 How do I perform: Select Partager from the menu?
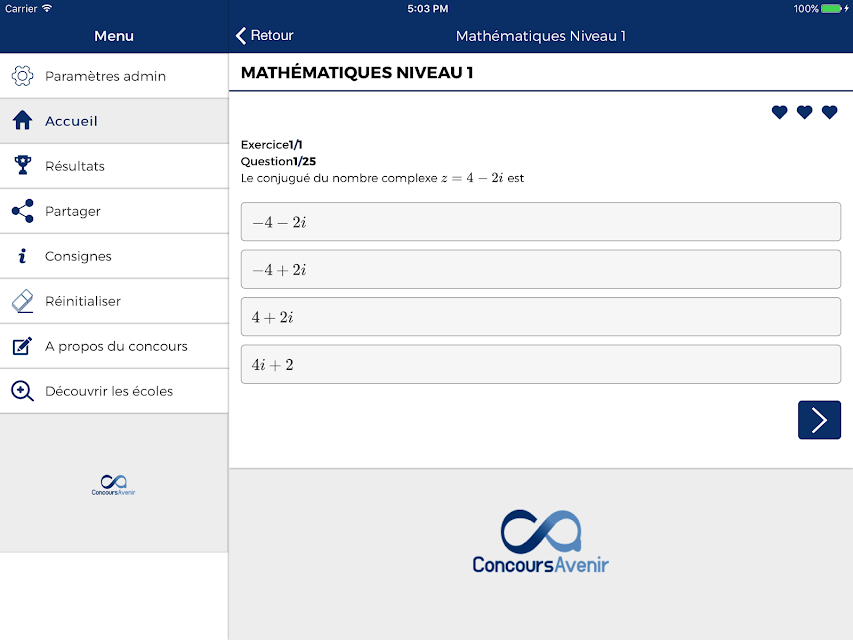(114, 211)
